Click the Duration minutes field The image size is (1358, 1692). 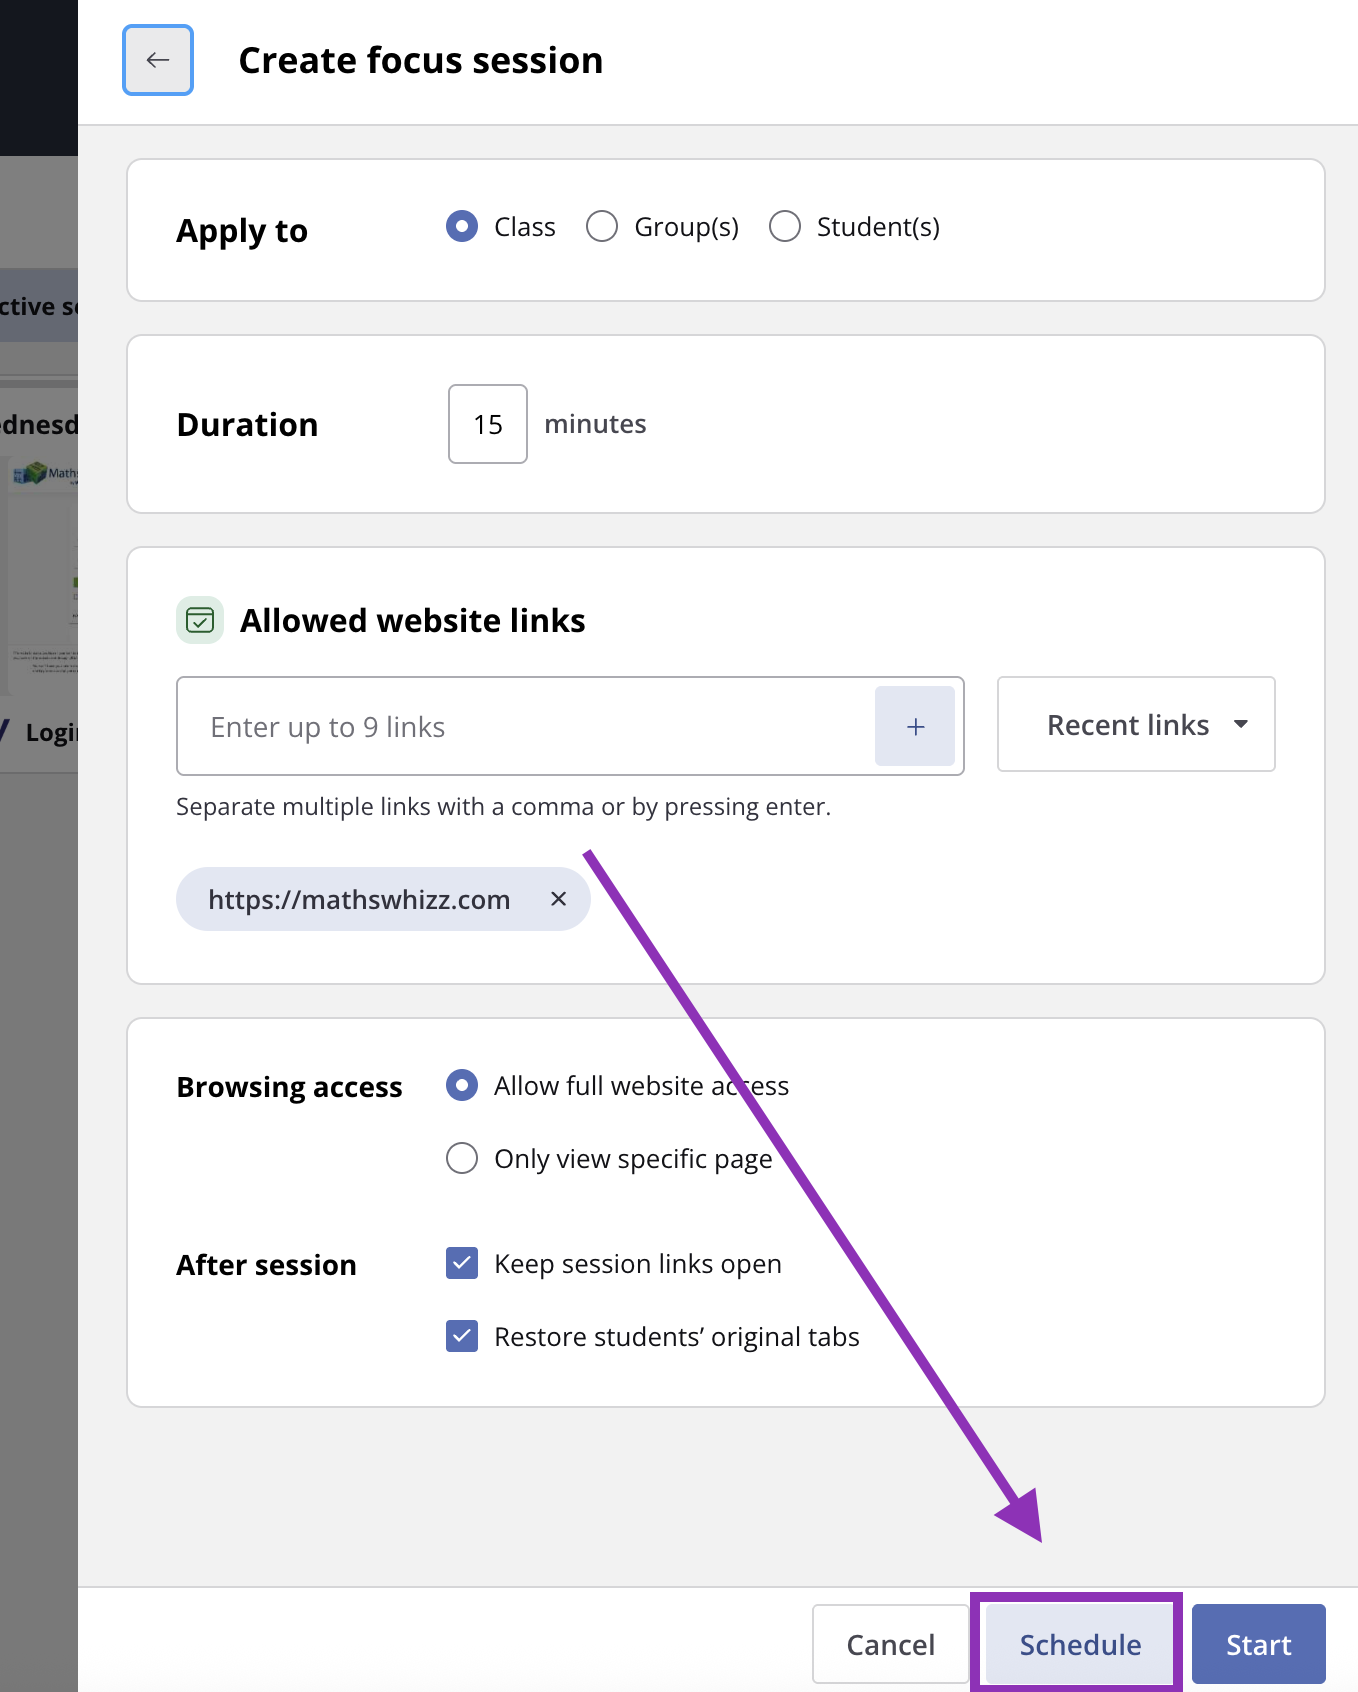(488, 424)
